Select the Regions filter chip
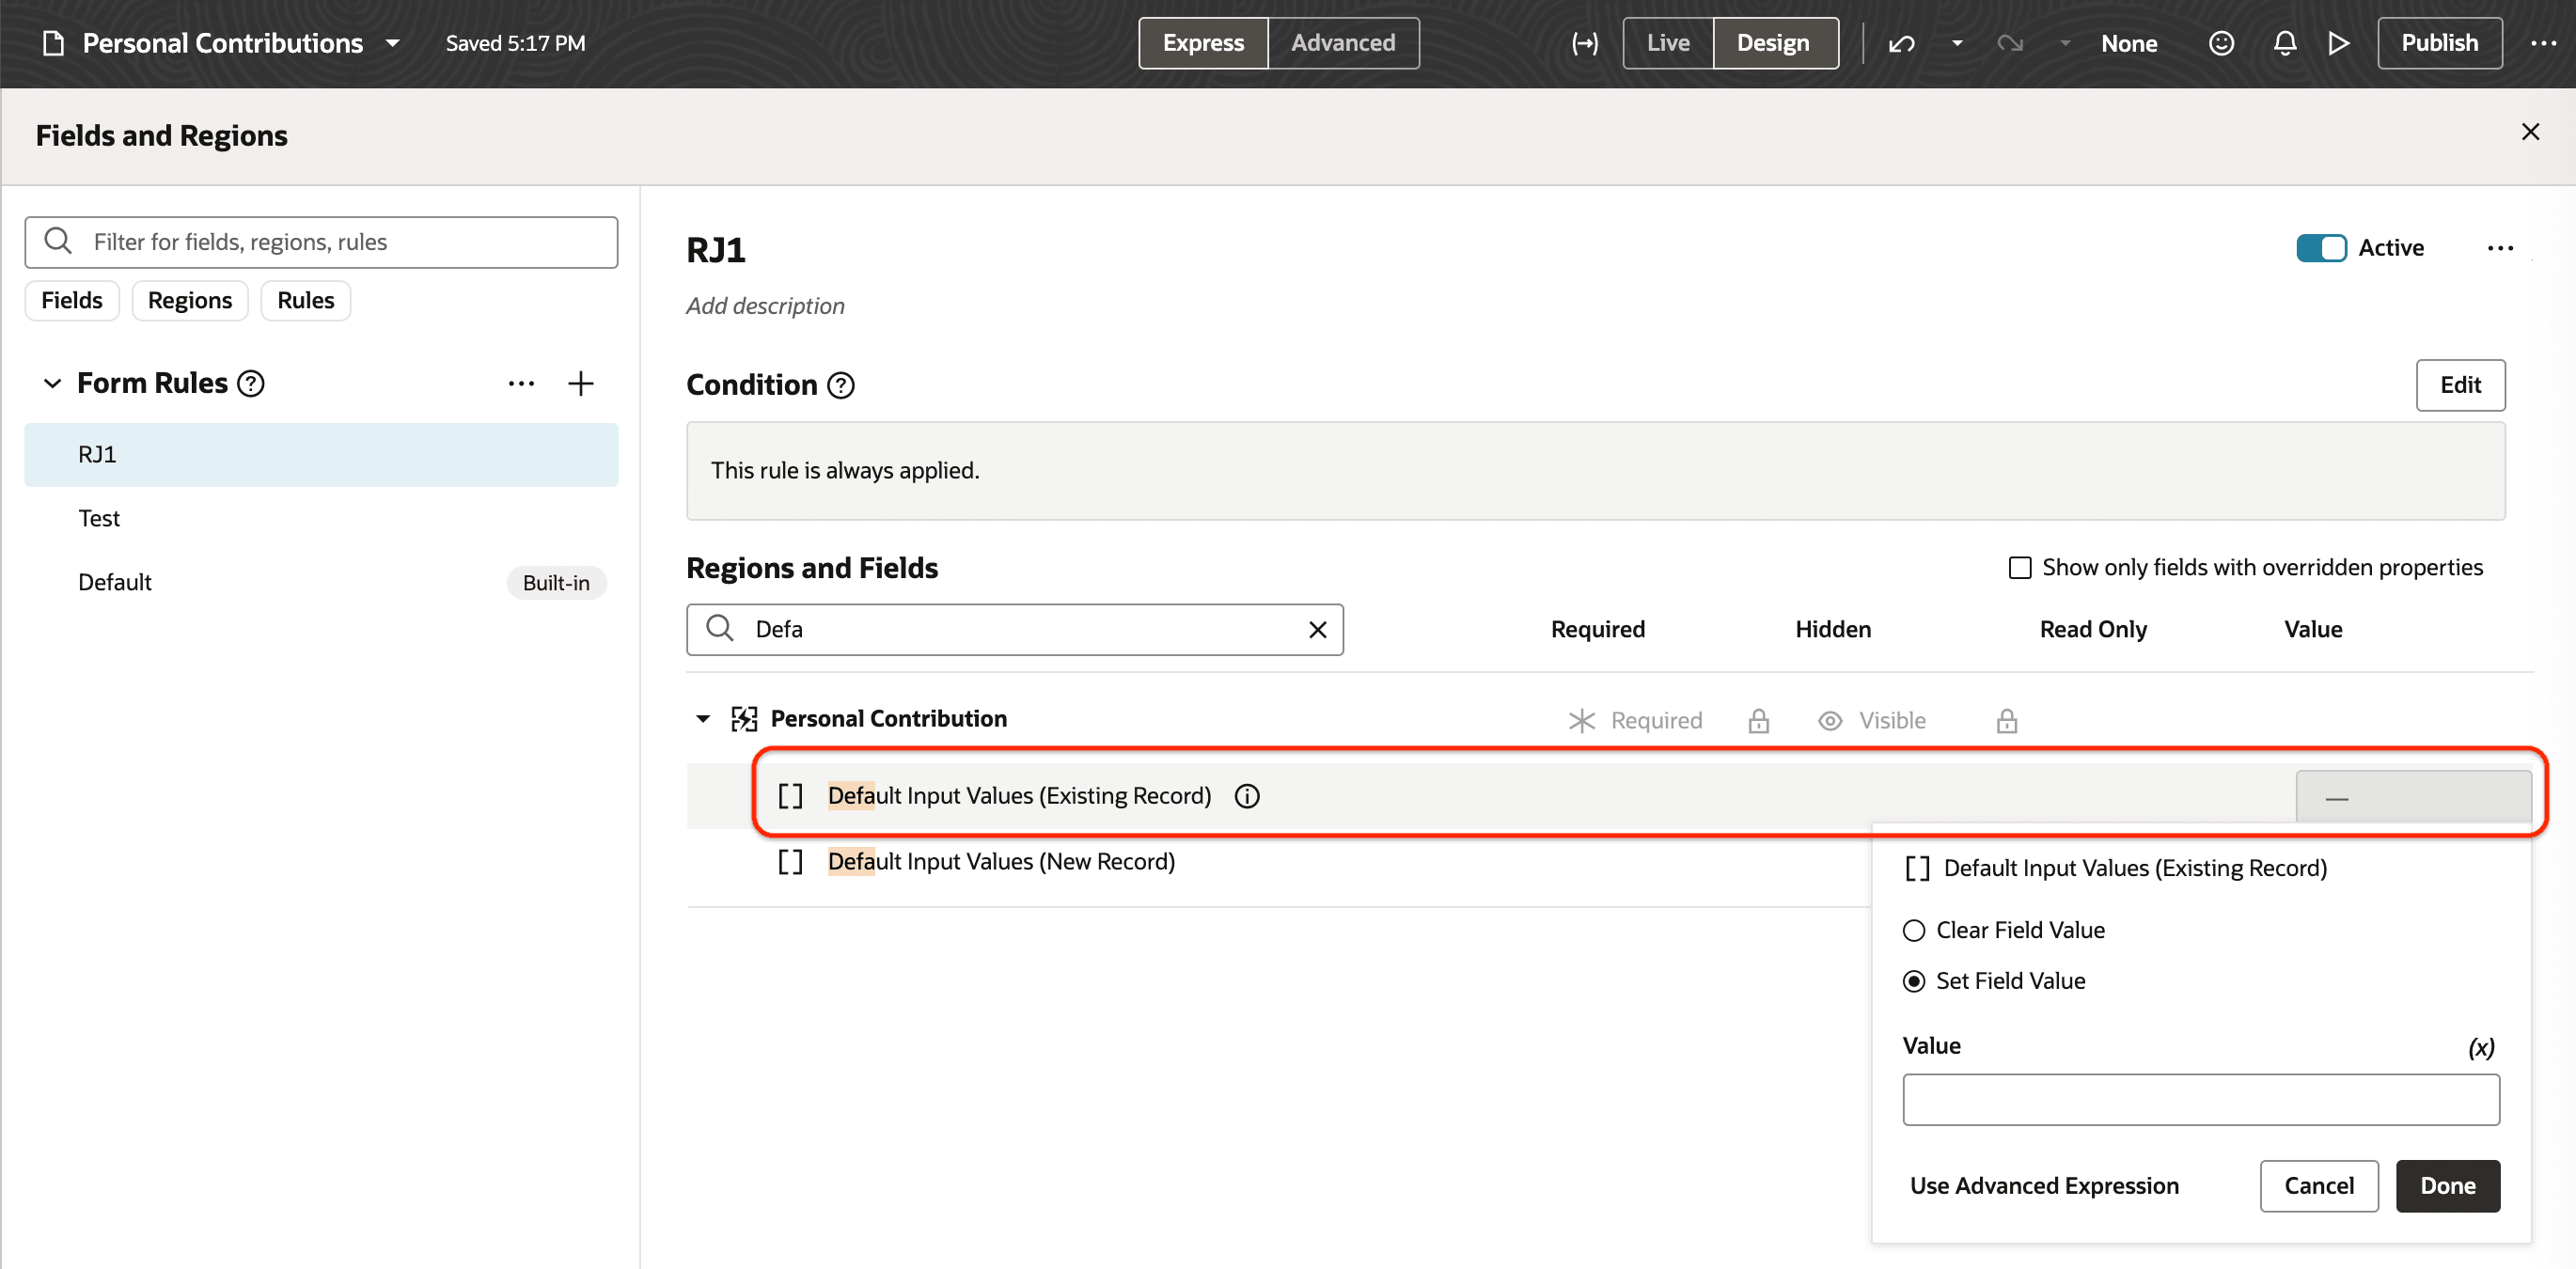2576x1269 pixels. coord(190,300)
